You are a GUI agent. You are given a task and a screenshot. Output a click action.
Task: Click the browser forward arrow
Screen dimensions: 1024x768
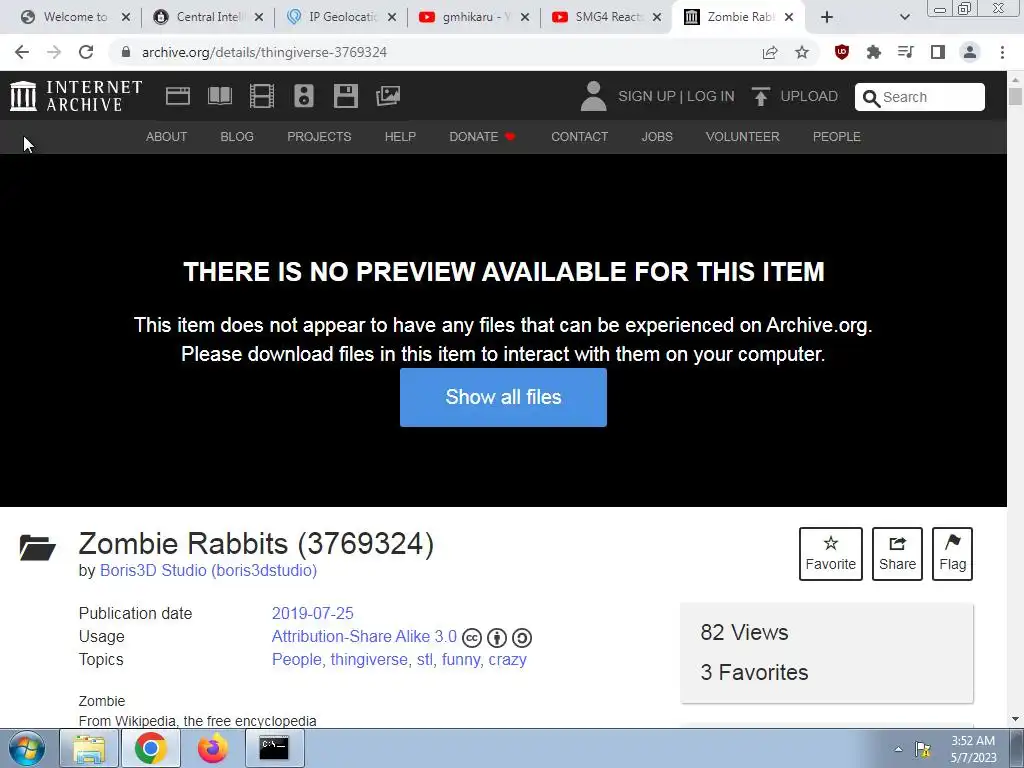[54, 52]
